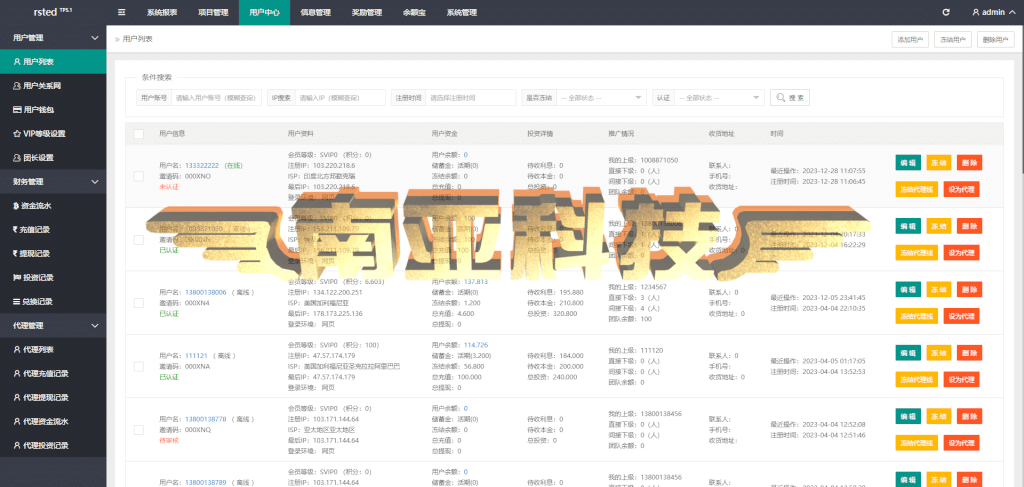Switch to 系统管理 top tab
This screenshot has width=1024, height=487.
[x=462, y=12]
